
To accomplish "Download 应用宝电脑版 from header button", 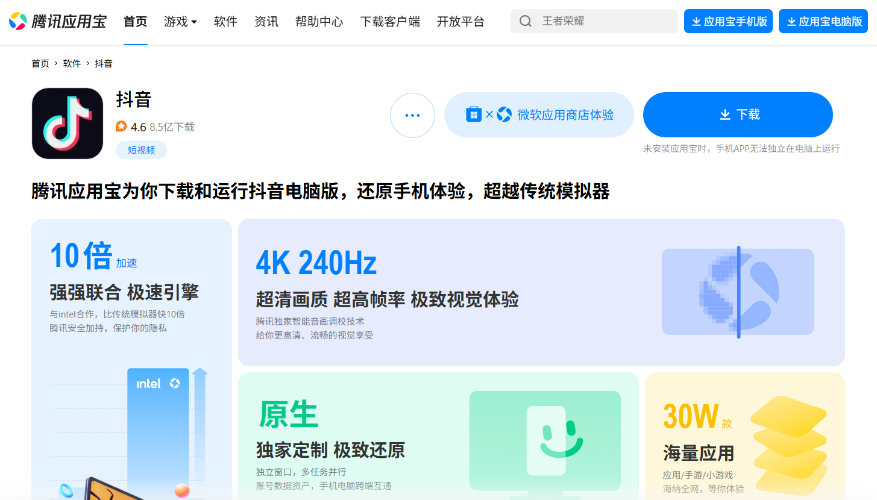I will [823, 21].
